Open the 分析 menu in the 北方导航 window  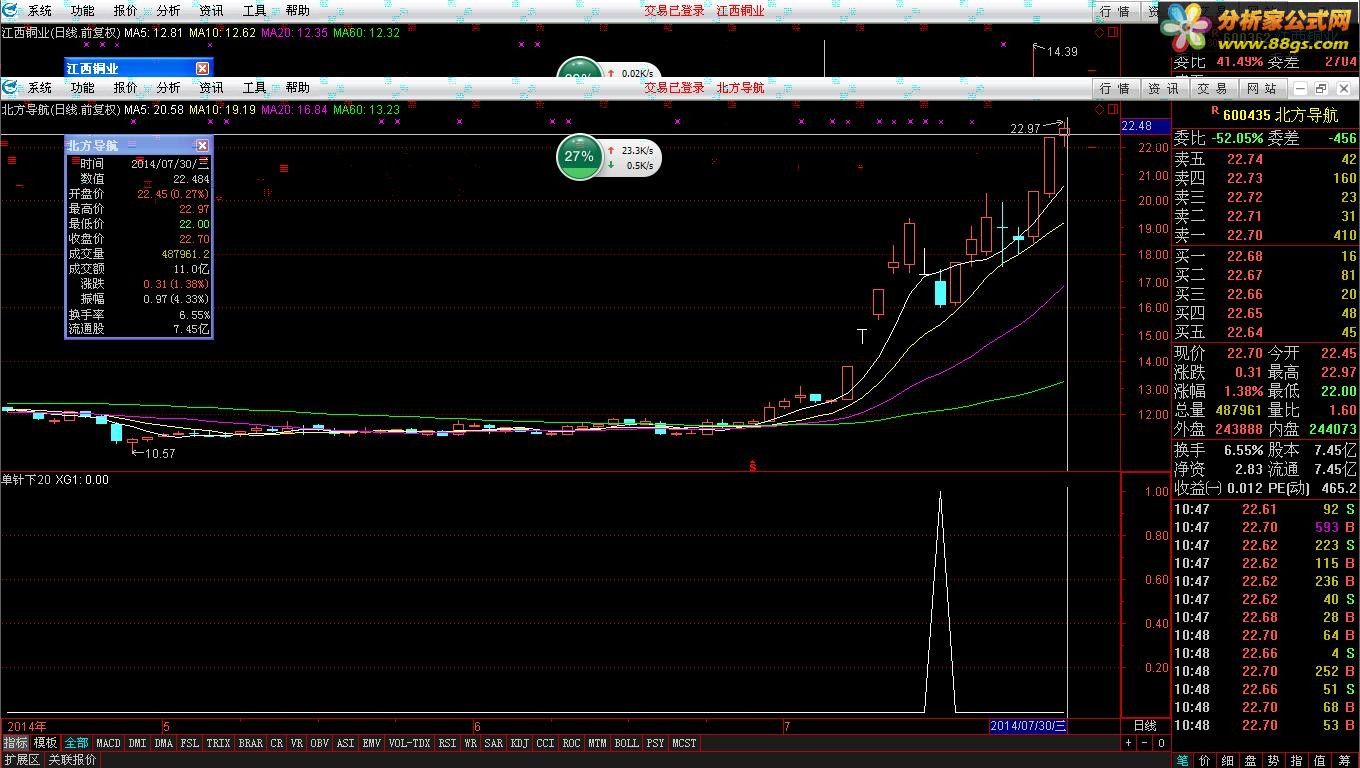click(x=168, y=88)
